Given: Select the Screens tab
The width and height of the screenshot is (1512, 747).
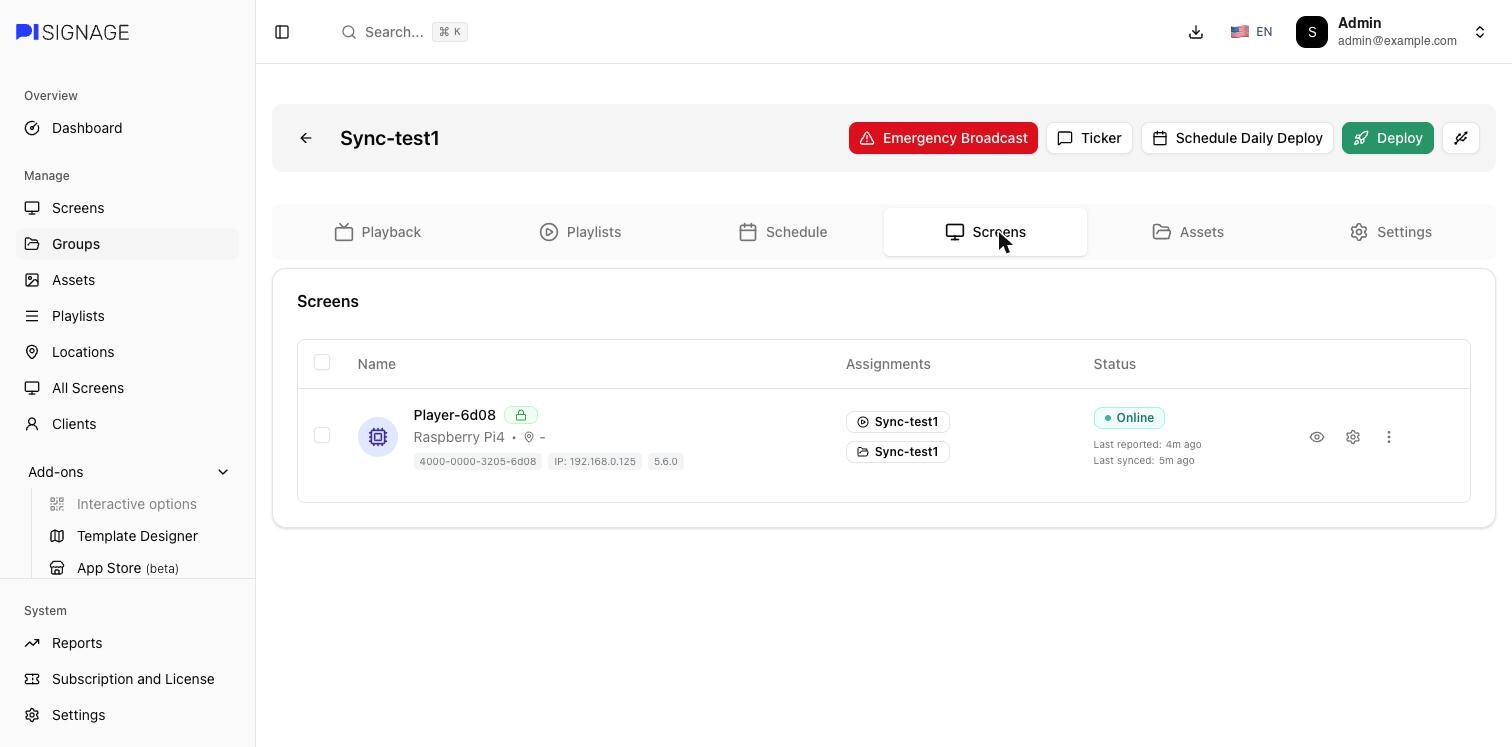Looking at the screenshot, I should pos(985,232).
